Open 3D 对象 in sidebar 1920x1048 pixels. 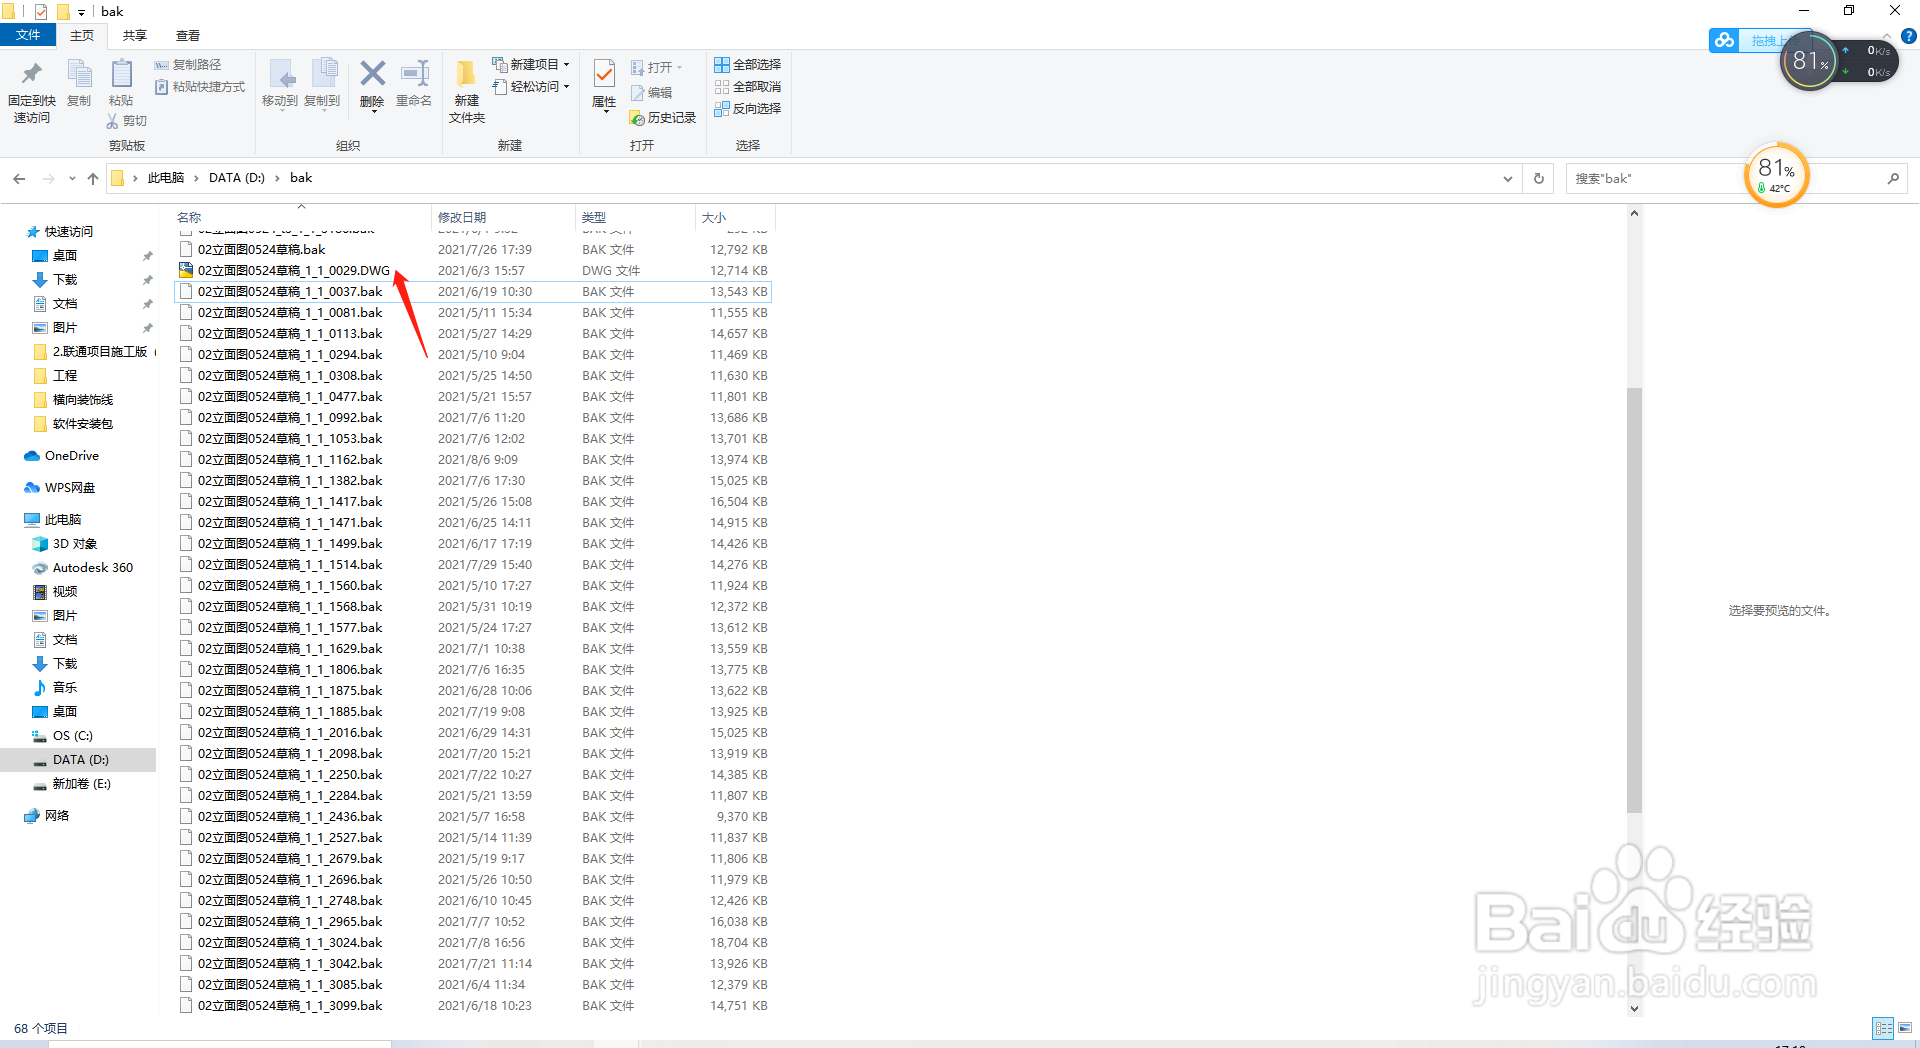pos(75,544)
